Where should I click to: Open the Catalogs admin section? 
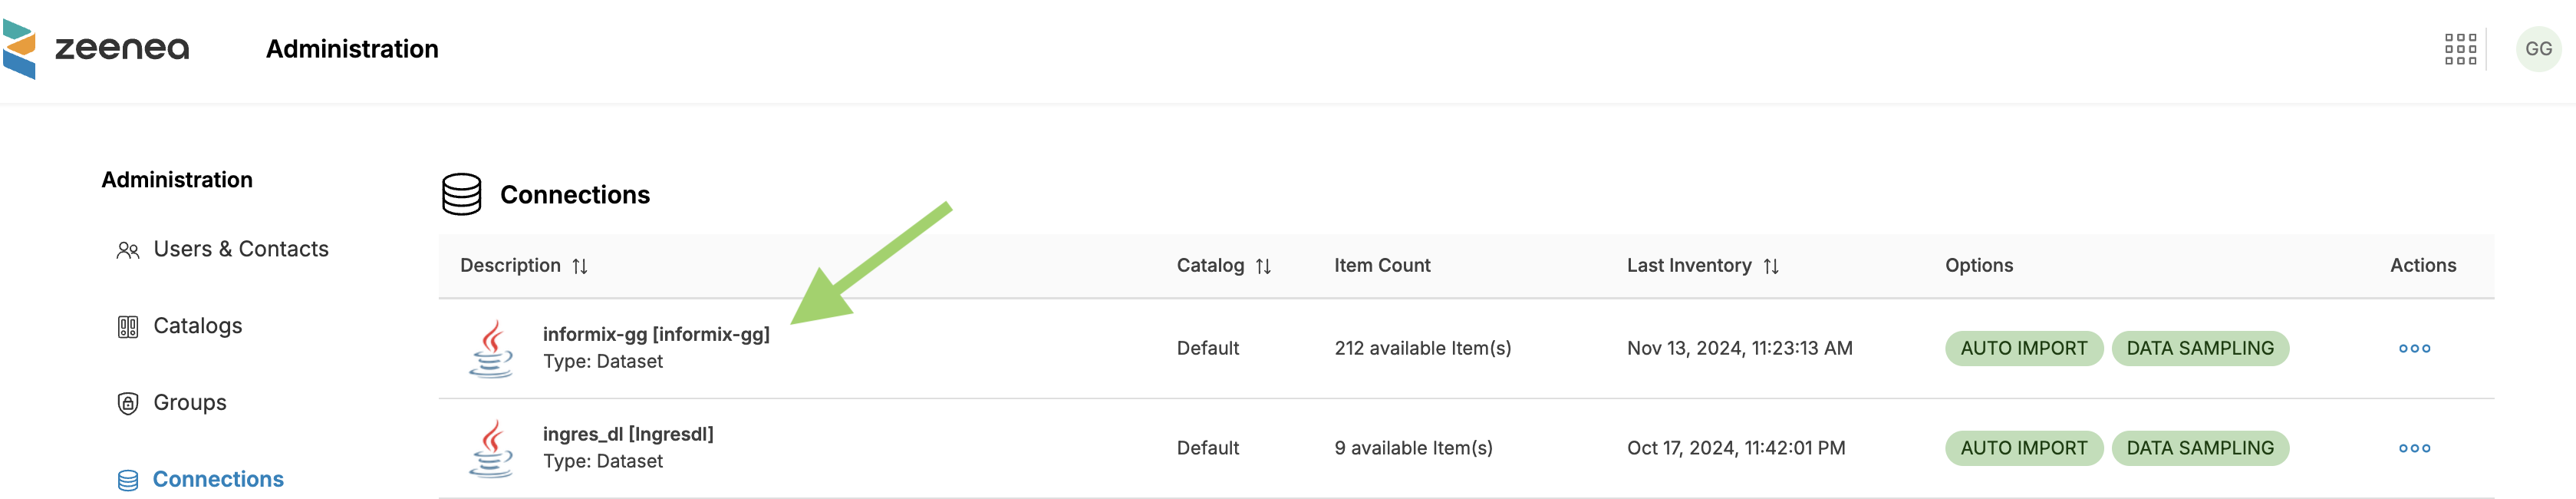coord(197,326)
